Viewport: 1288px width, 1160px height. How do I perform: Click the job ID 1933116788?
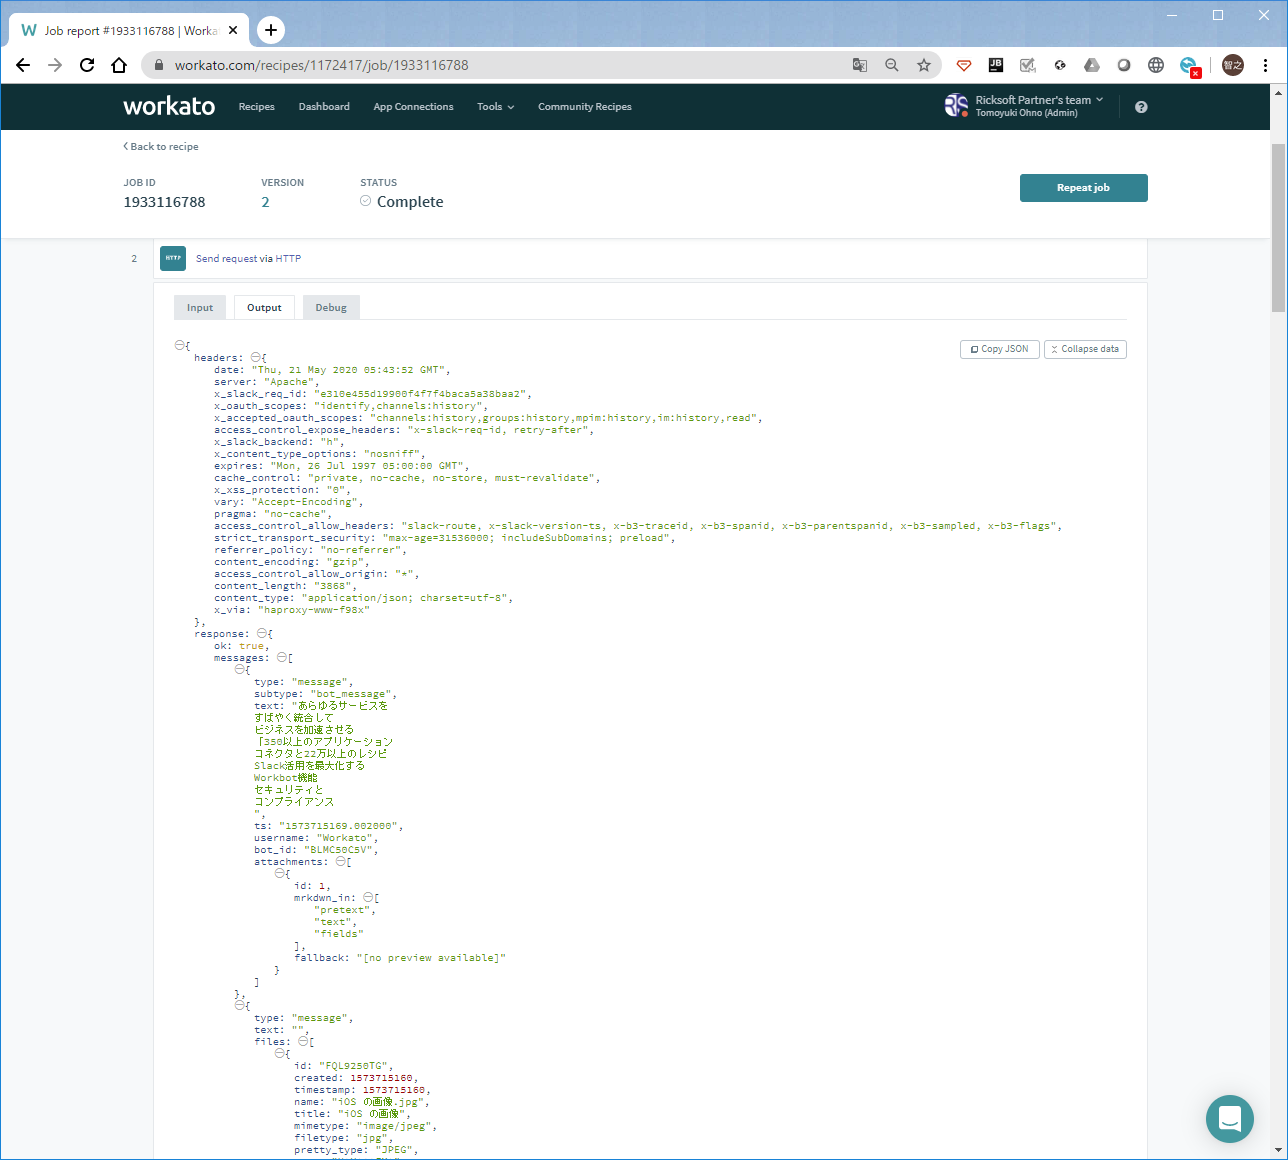click(164, 202)
